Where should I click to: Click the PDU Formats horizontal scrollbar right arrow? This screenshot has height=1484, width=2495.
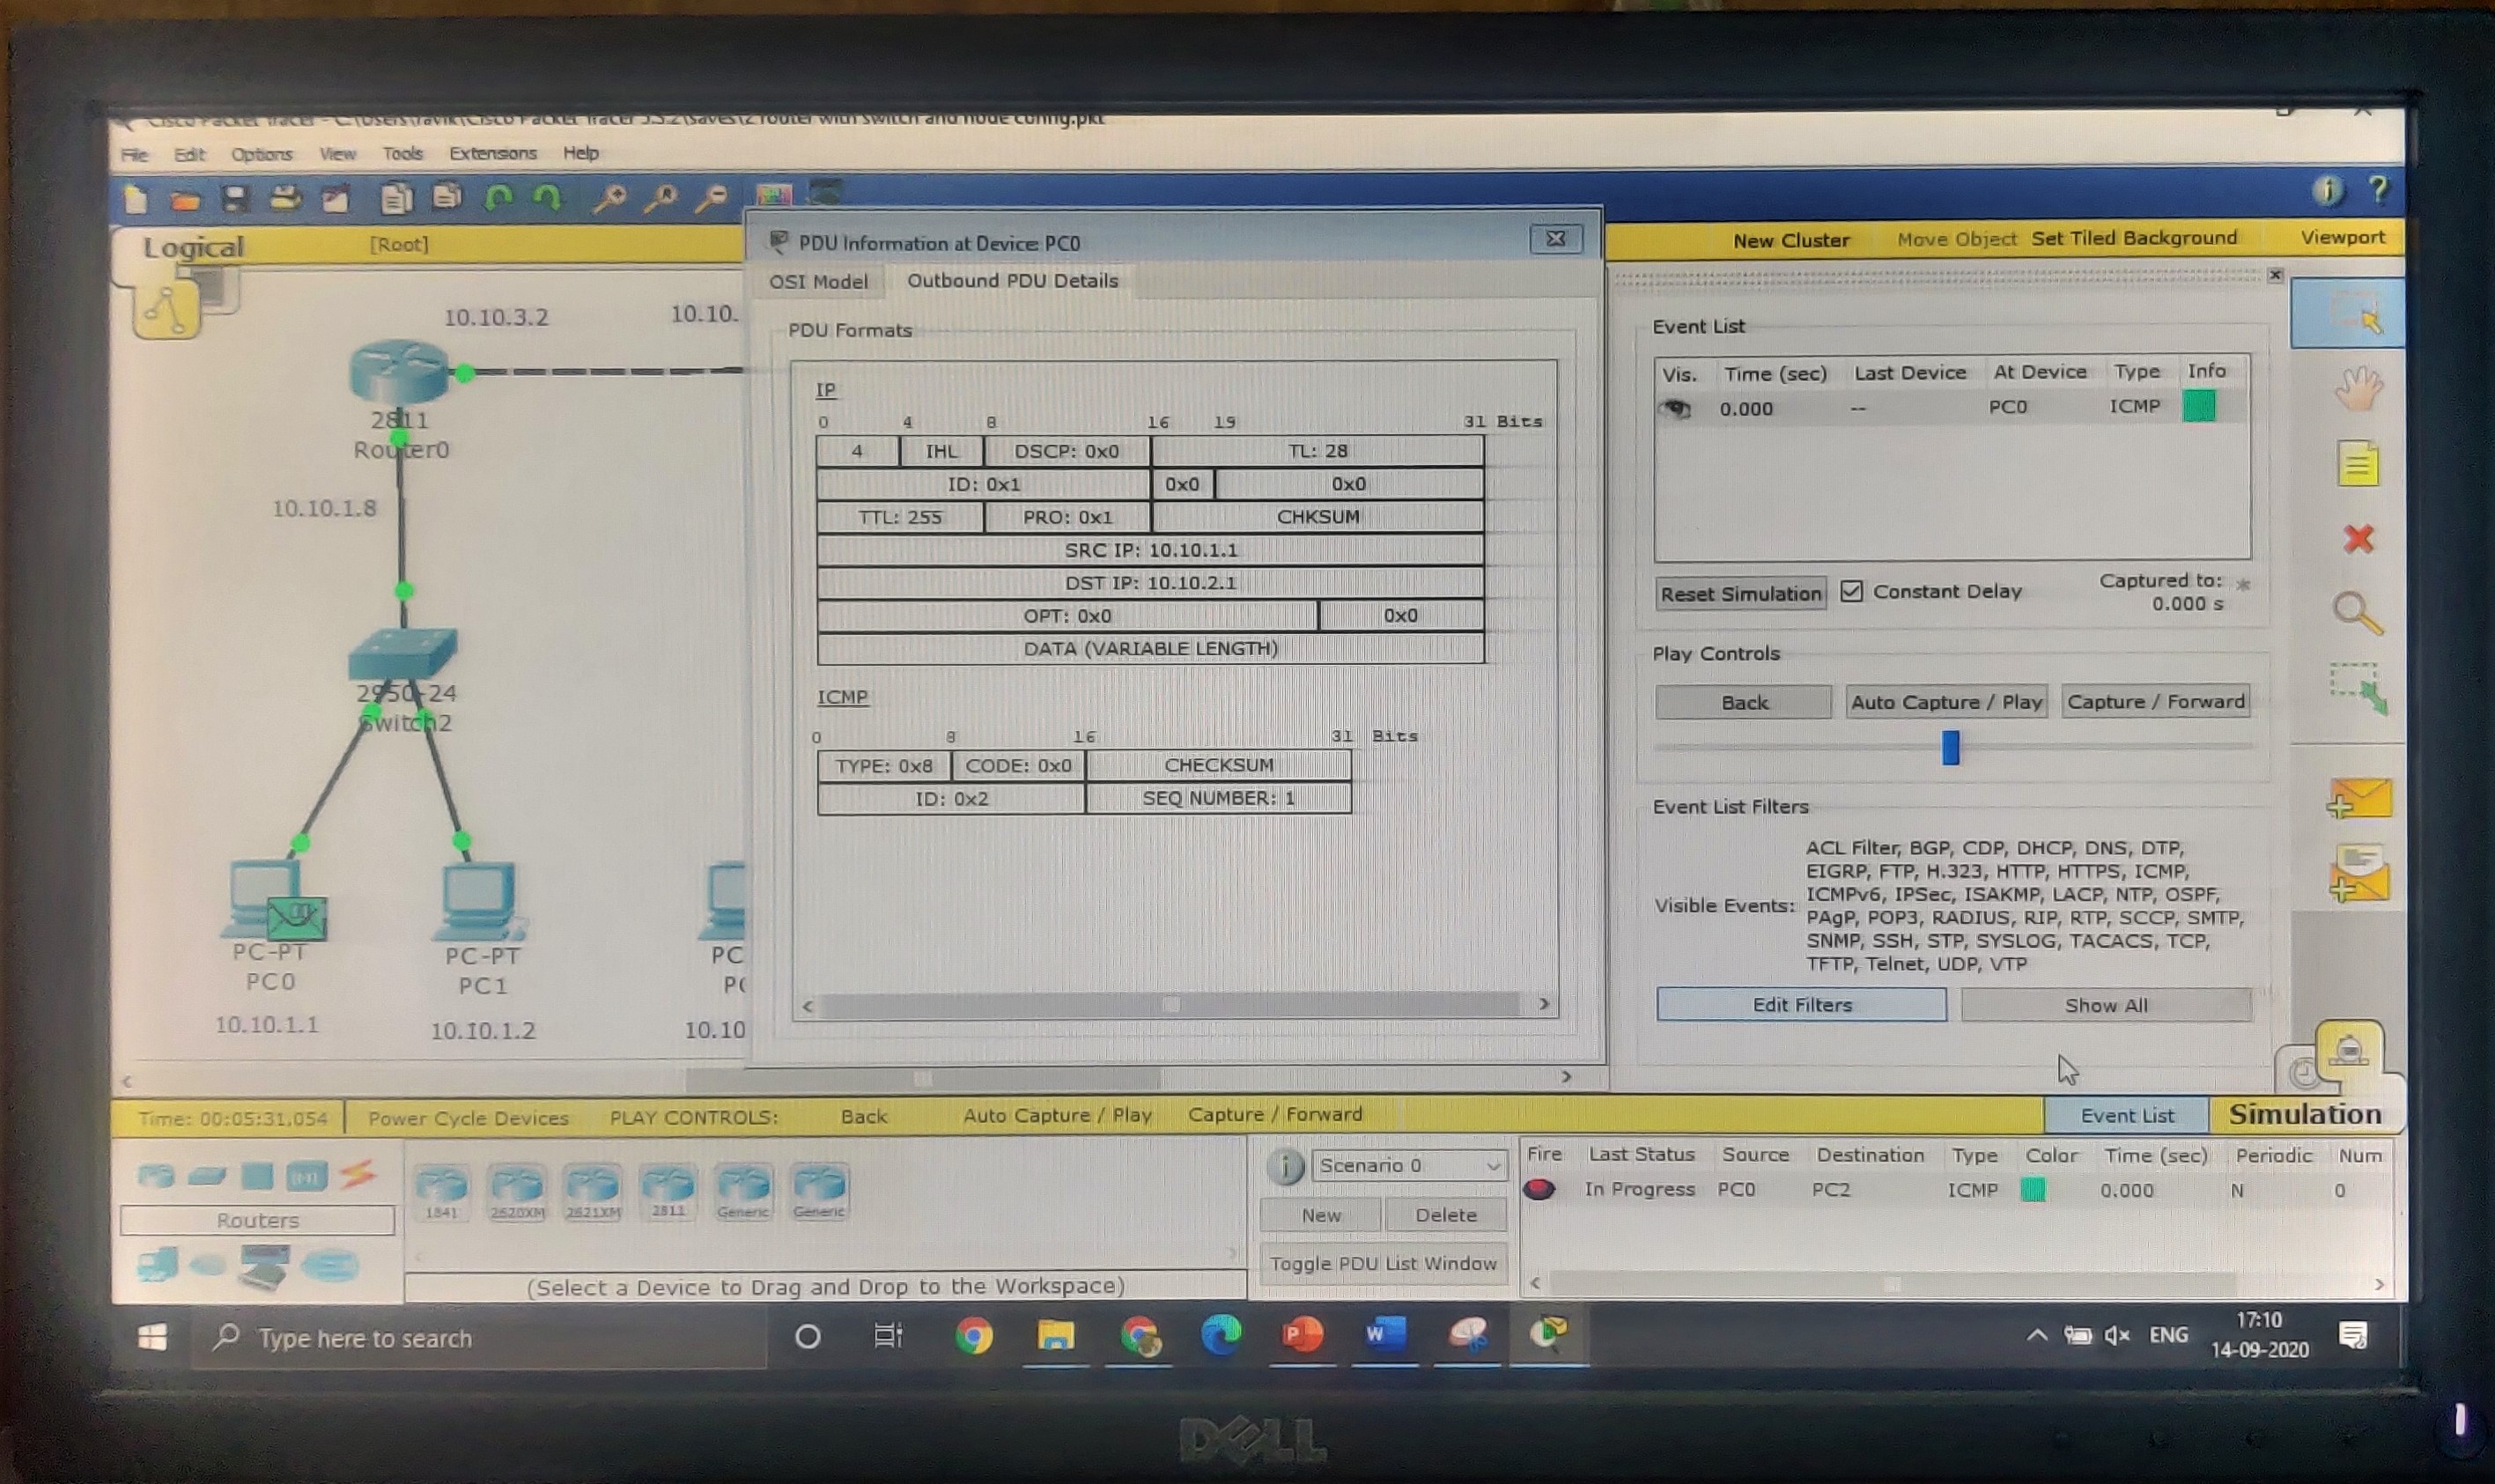pos(1544,1004)
